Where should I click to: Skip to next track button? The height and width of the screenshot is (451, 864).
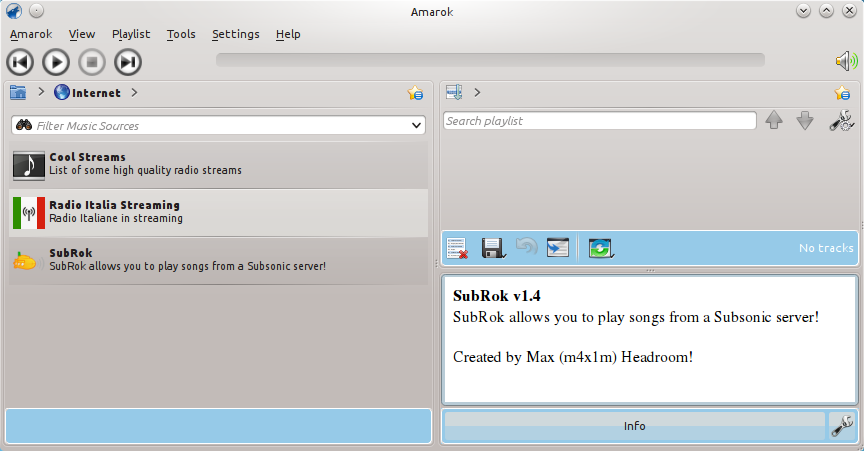[x=128, y=62]
